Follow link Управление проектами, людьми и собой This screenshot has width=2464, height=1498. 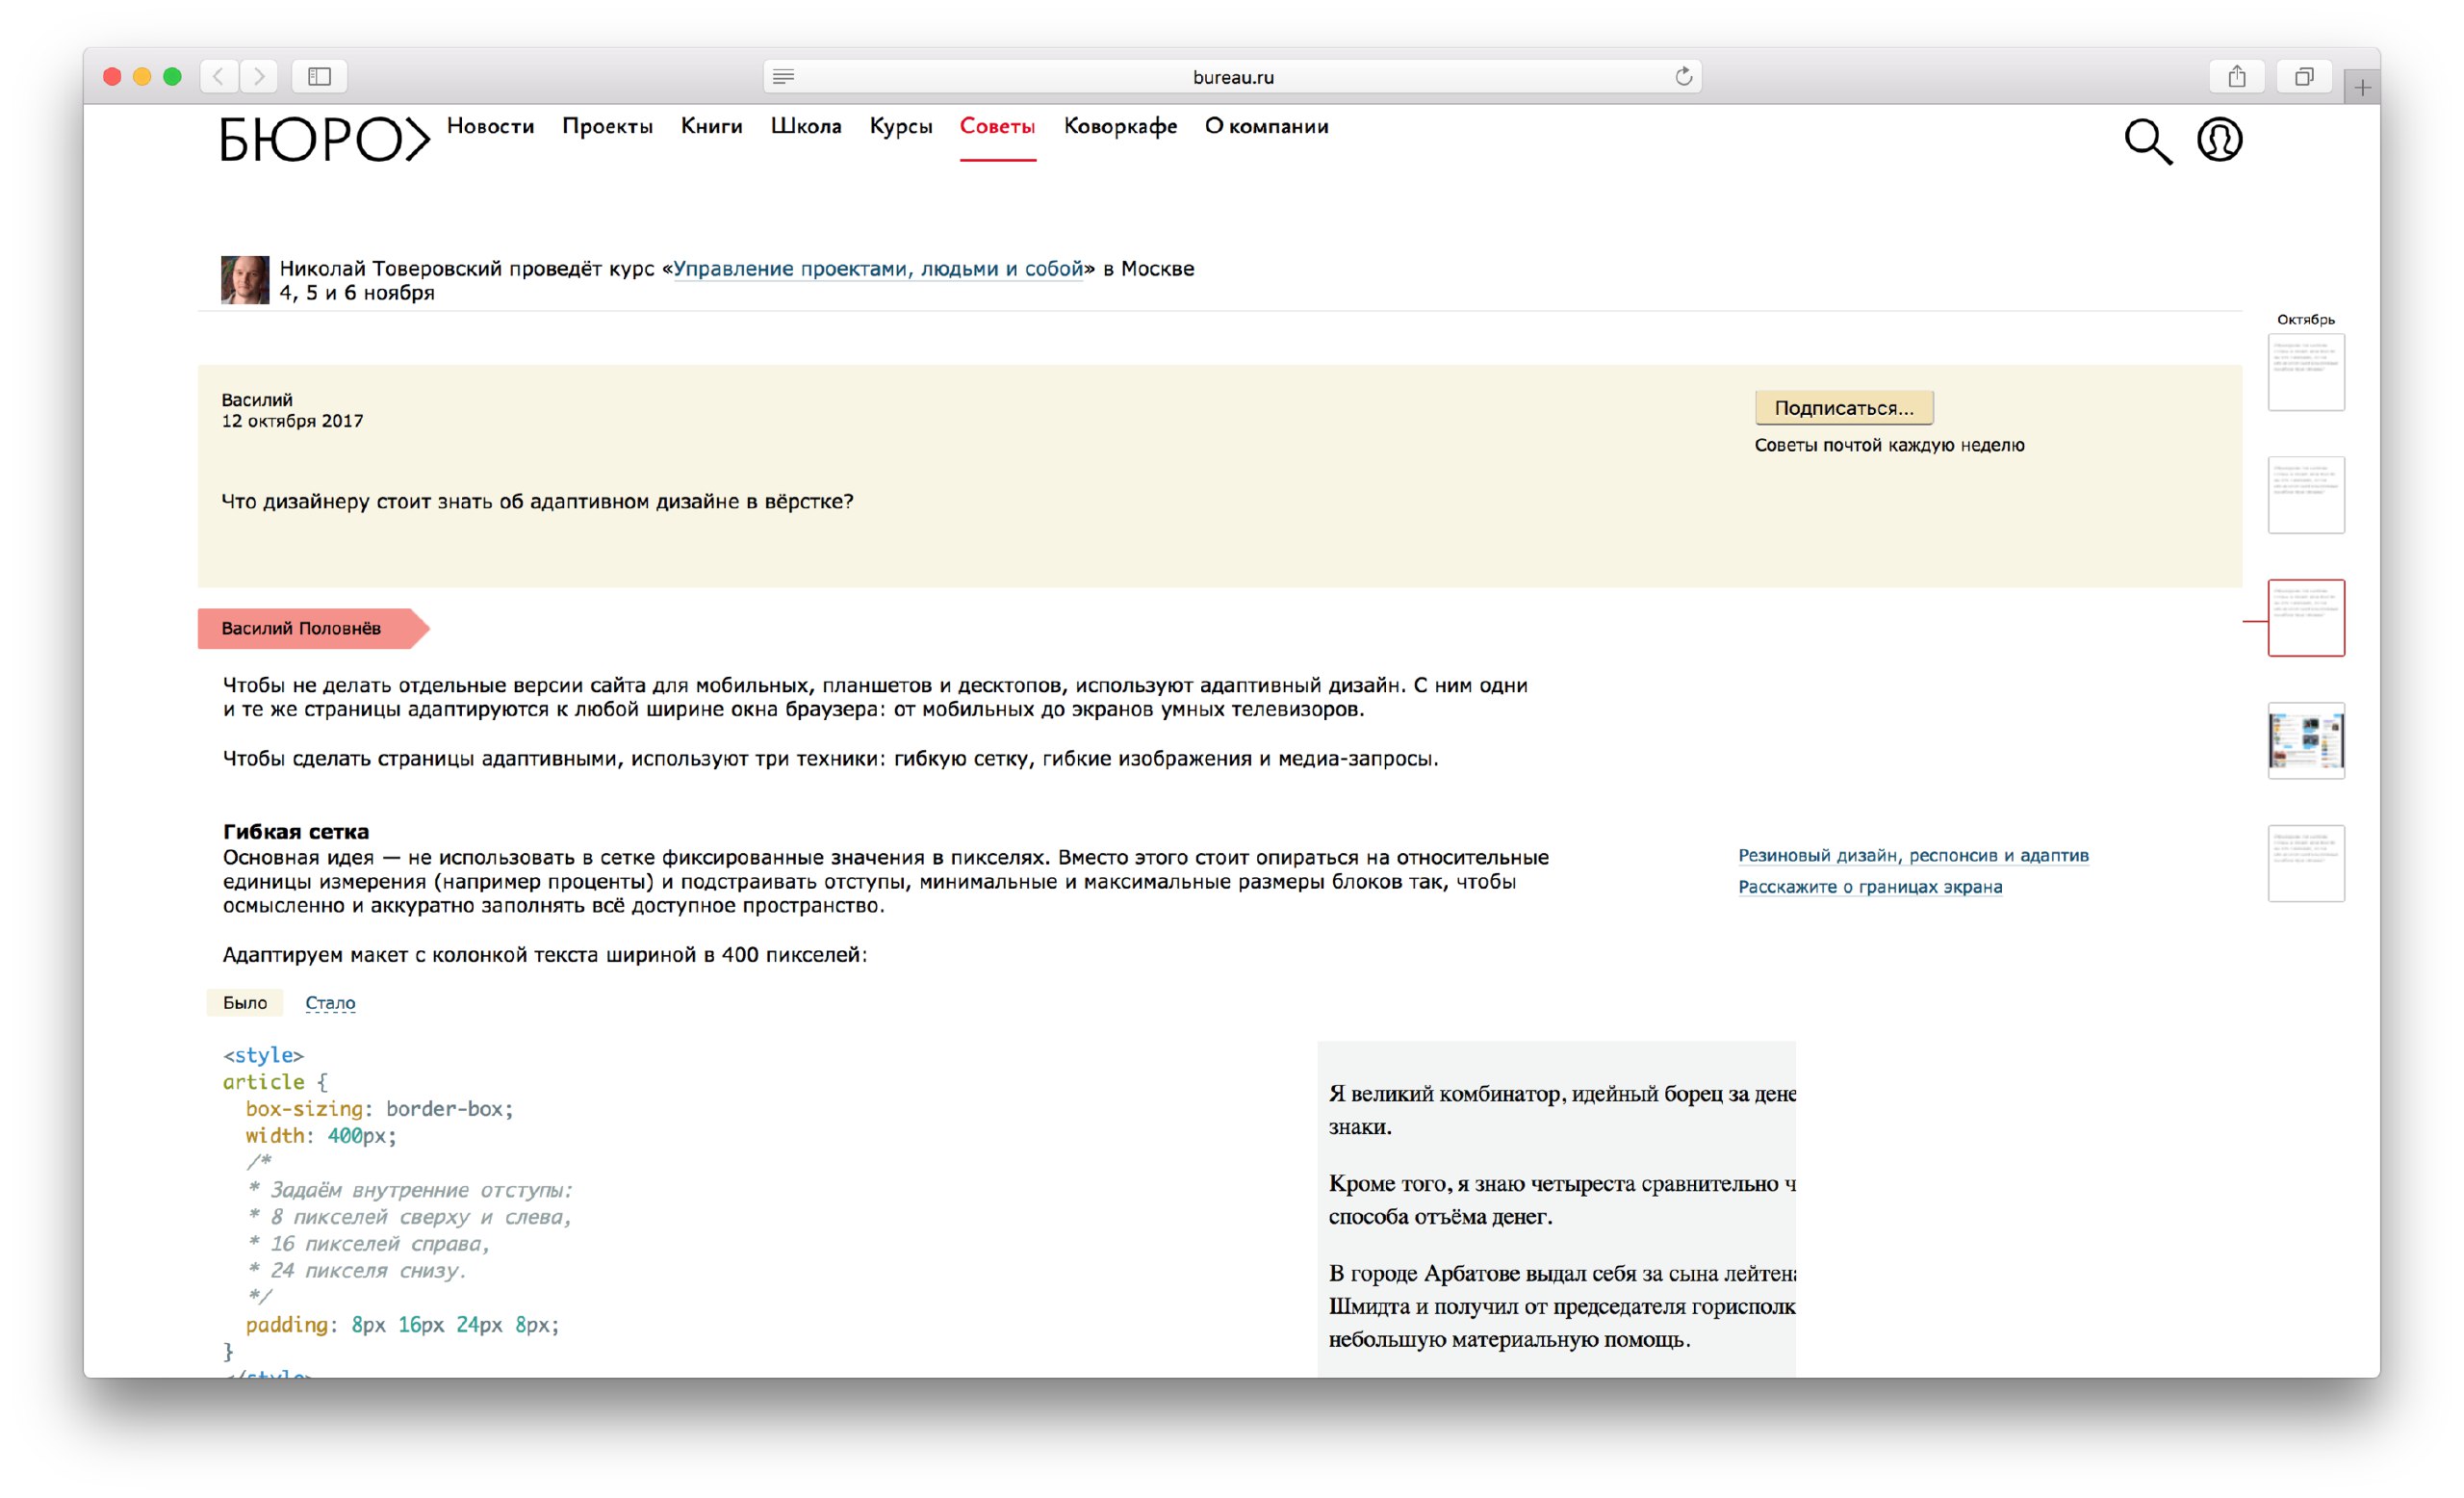pos(877,268)
